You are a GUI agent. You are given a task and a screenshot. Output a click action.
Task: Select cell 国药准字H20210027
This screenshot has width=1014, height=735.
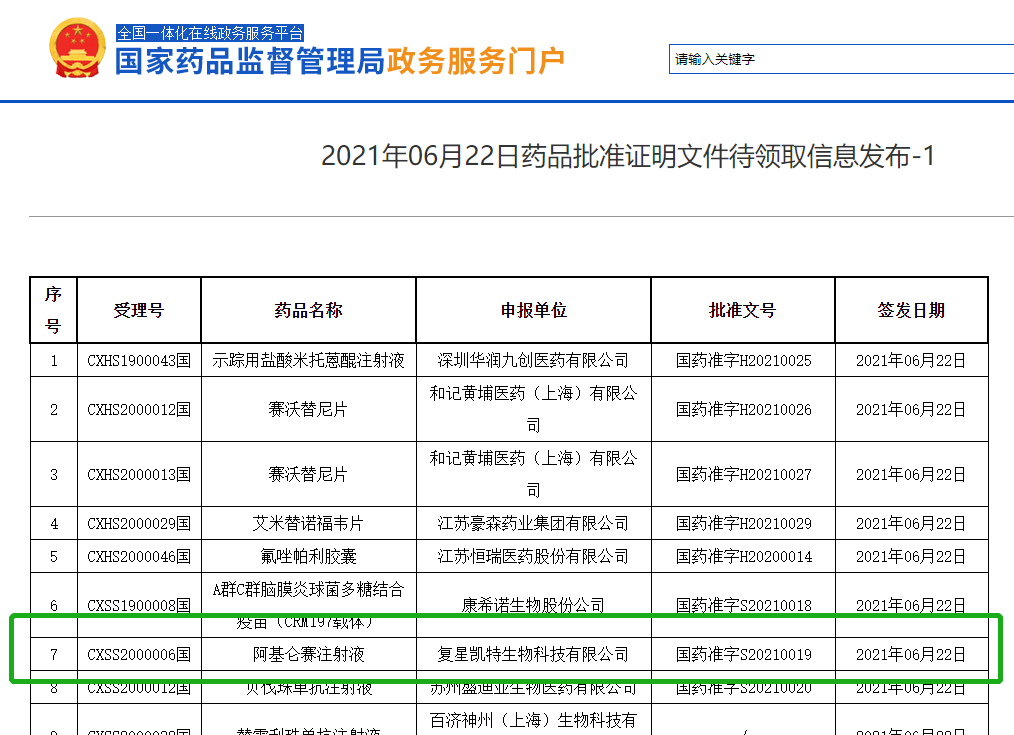[743, 474]
